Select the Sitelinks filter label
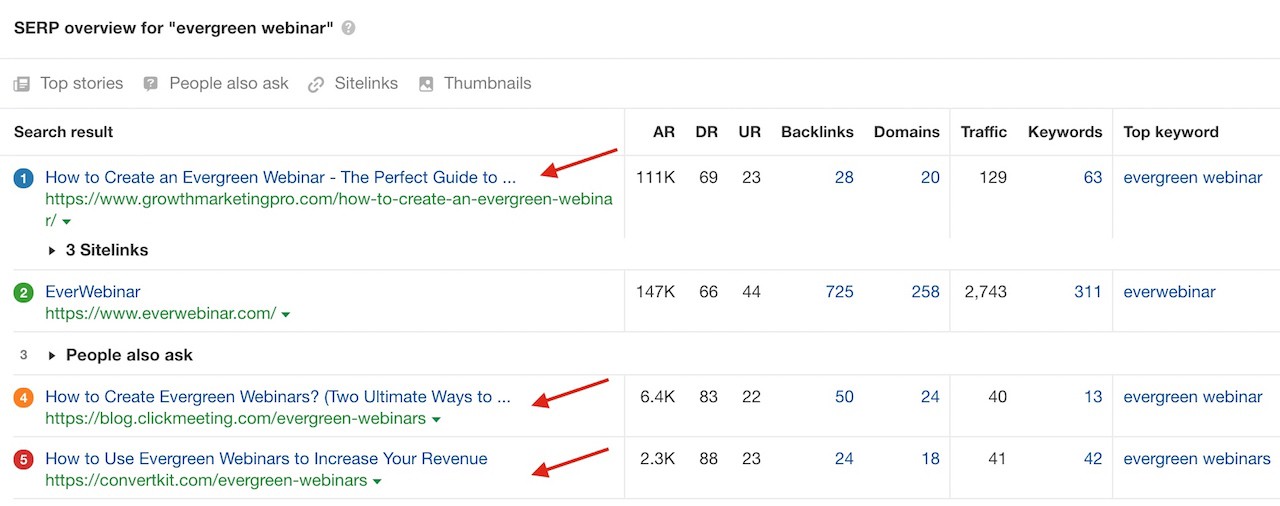 click(x=366, y=84)
